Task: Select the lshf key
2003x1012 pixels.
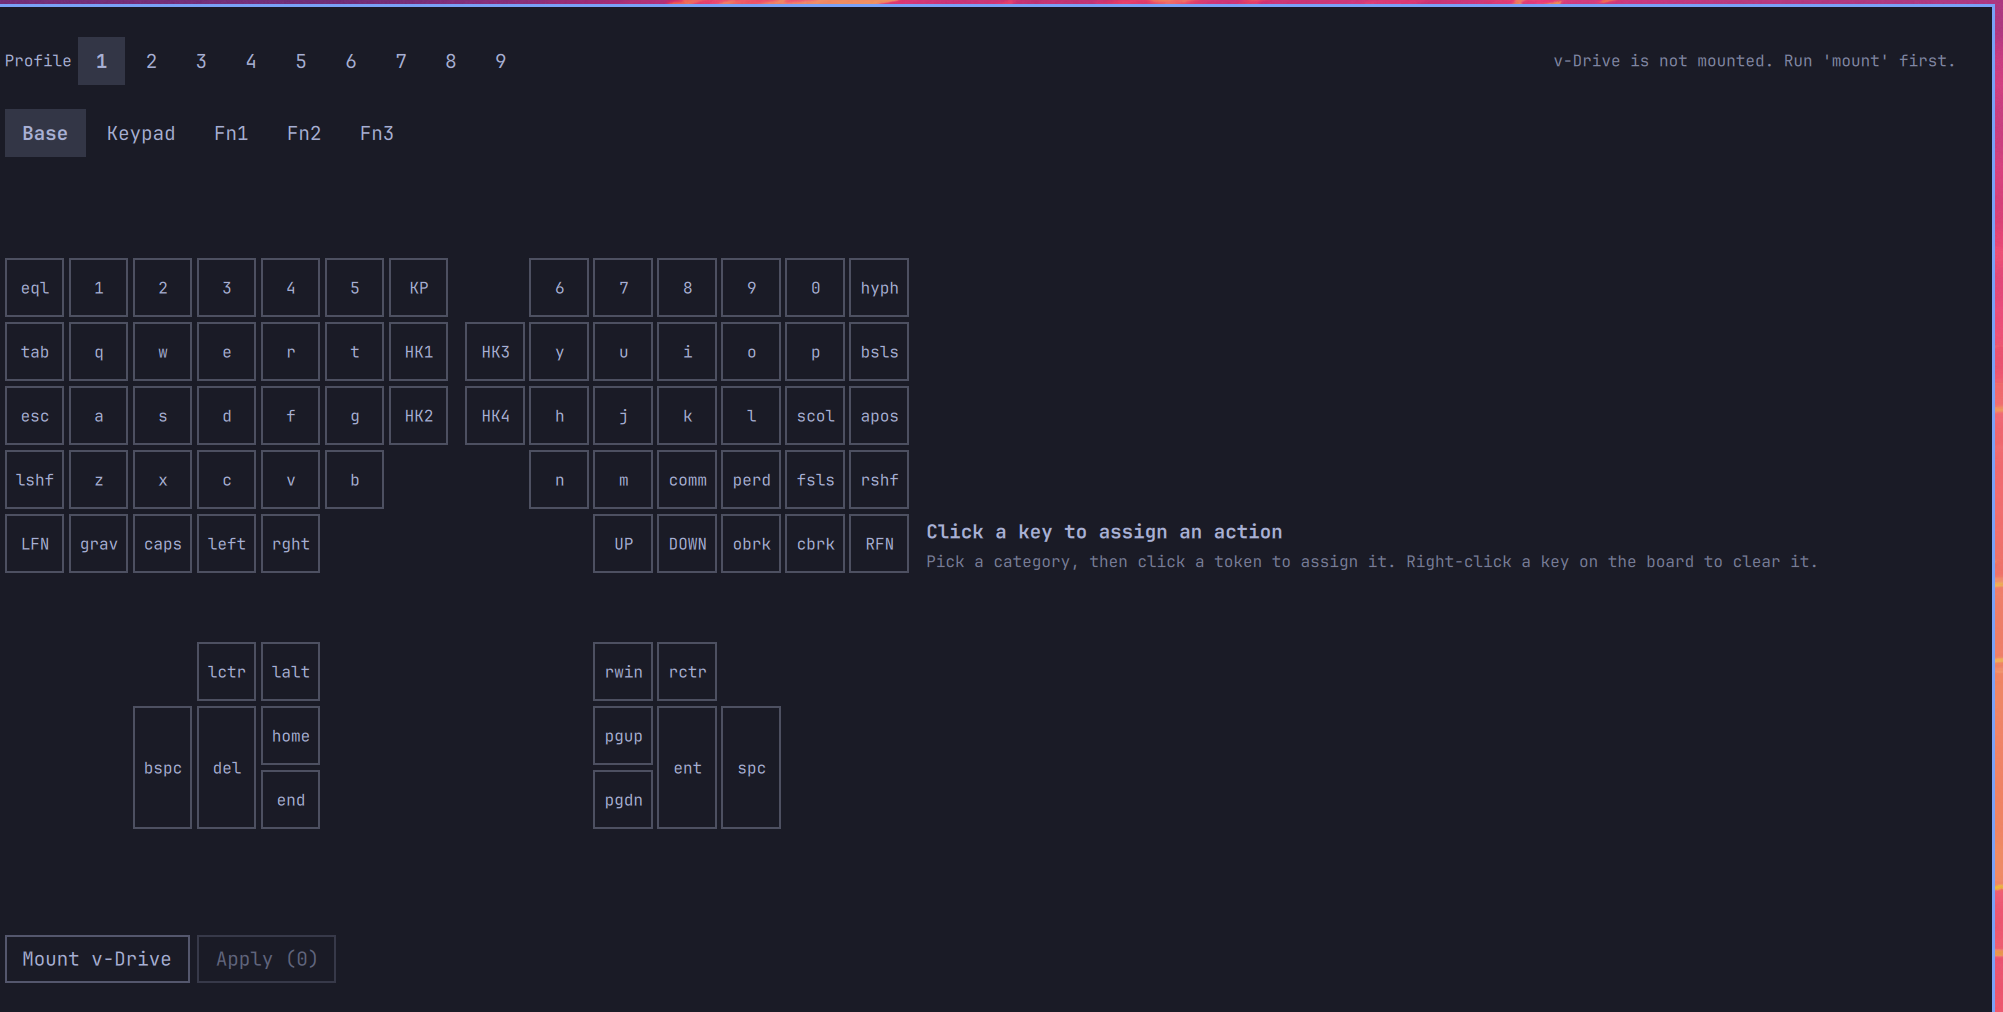Action: [x=35, y=480]
